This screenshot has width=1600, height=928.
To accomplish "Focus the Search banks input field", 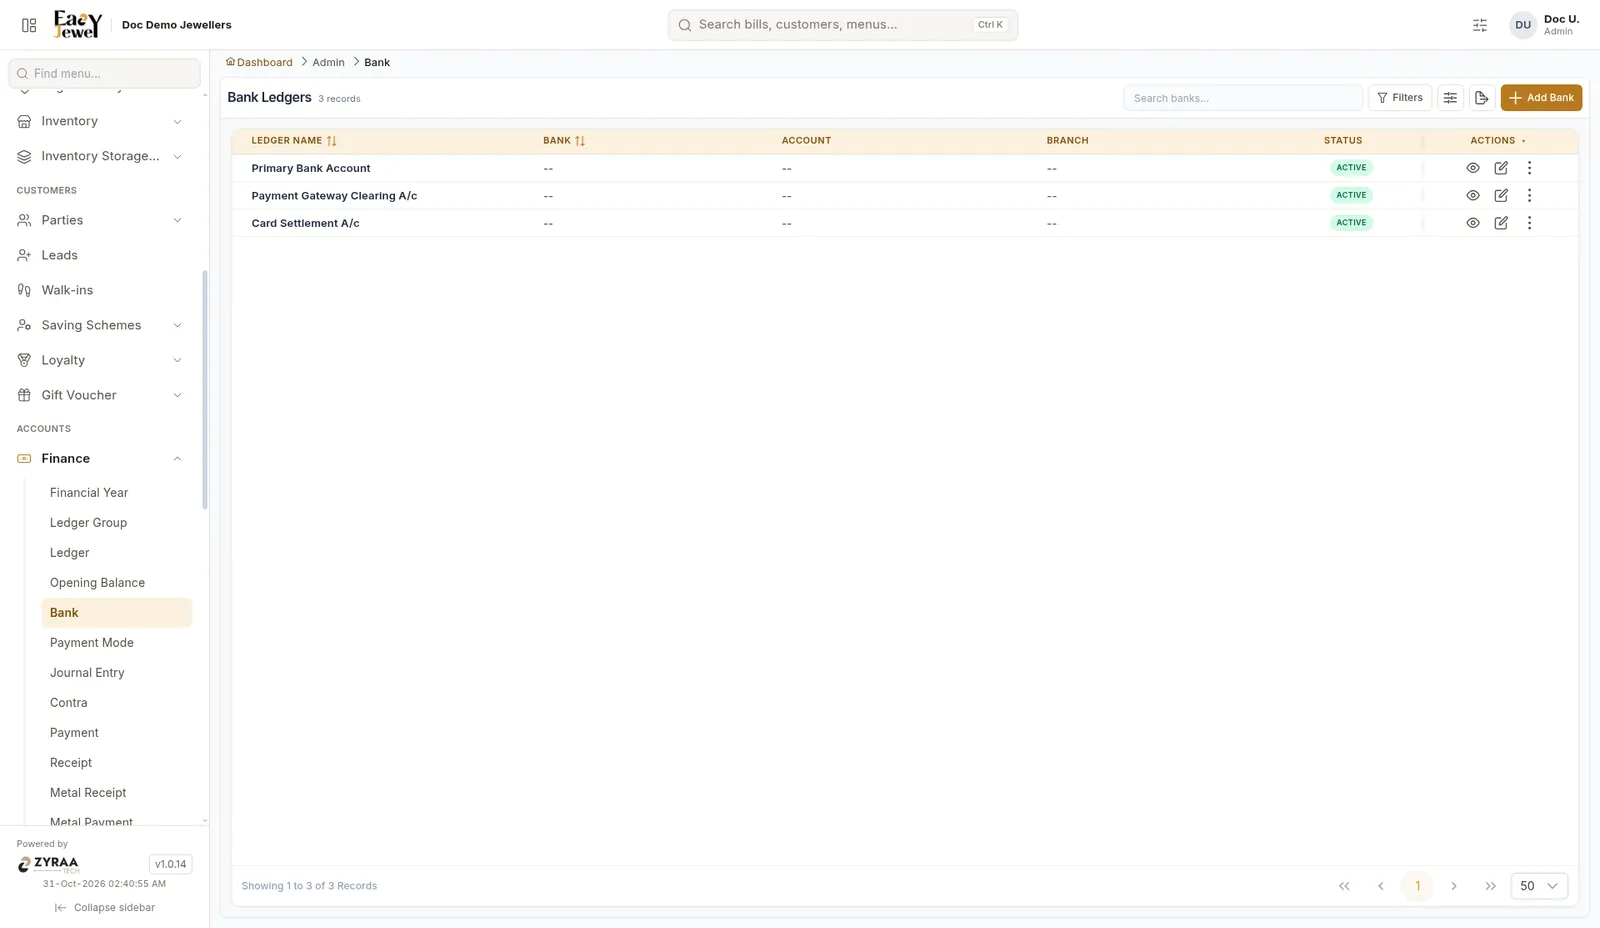I will (x=1243, y=98).
